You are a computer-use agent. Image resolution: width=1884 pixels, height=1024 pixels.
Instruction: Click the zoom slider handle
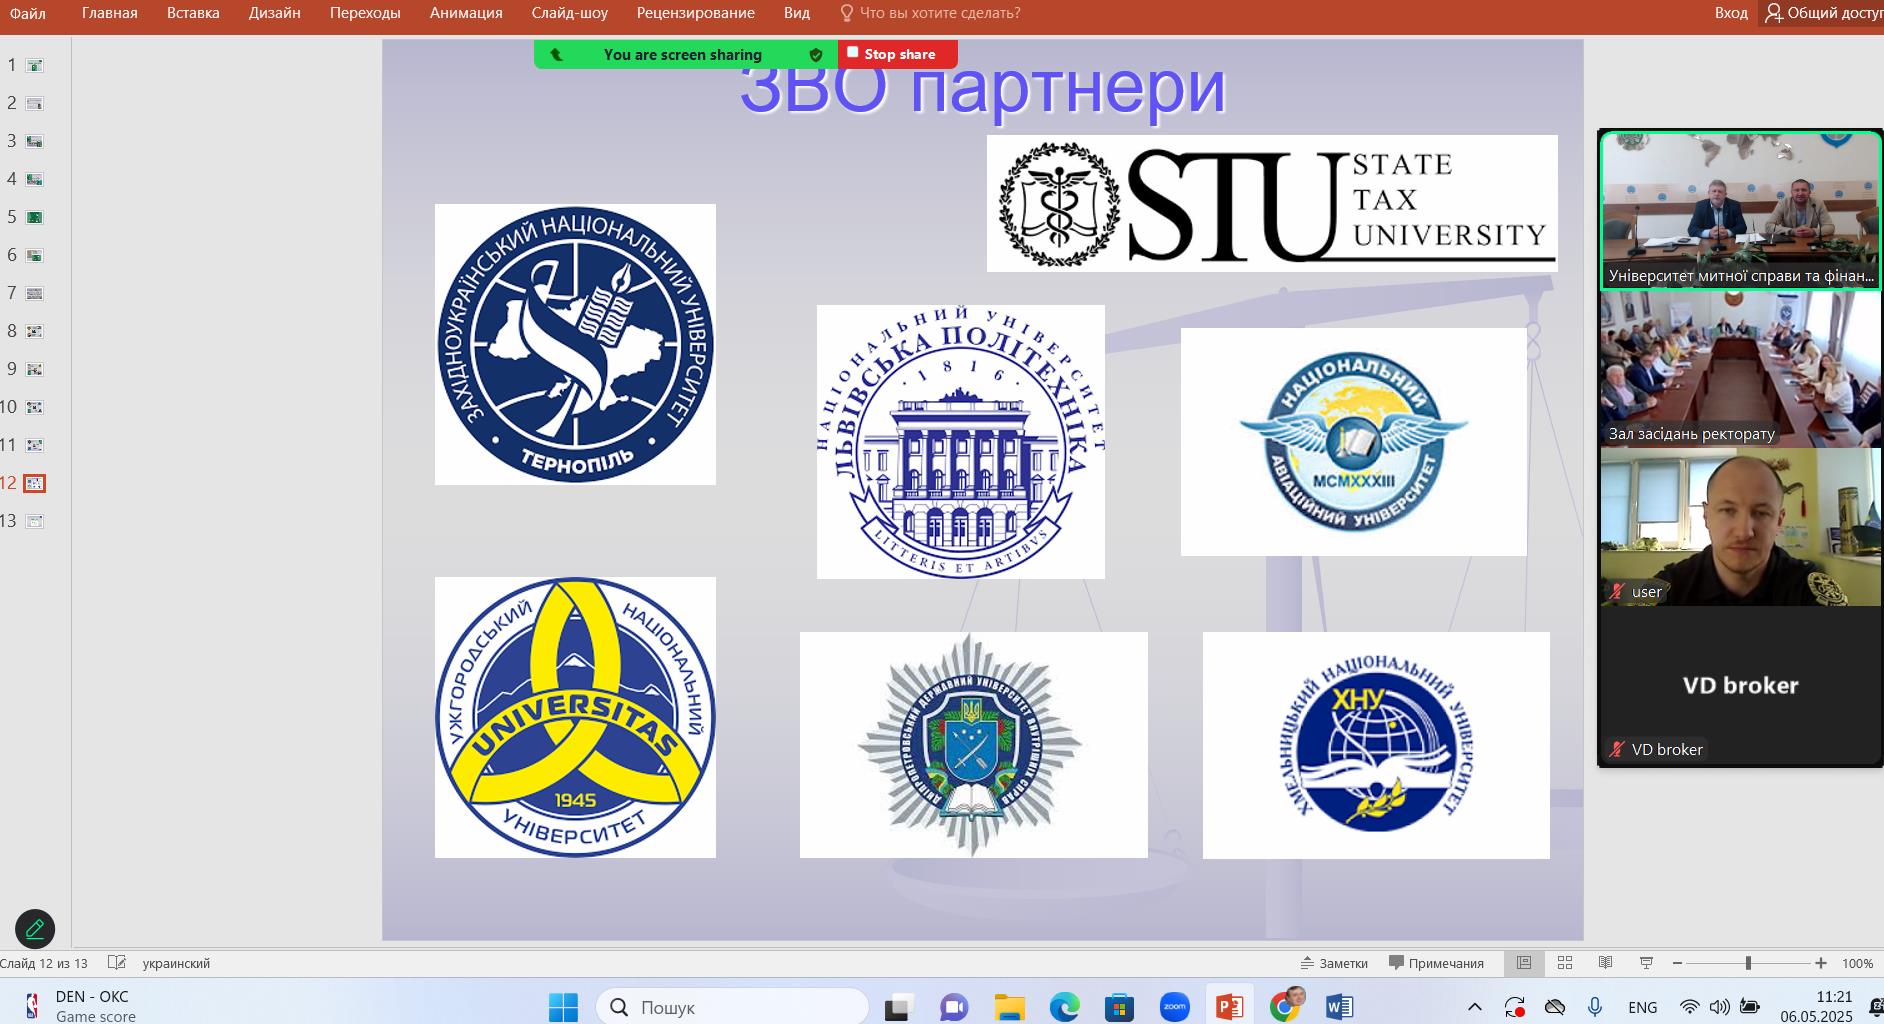pos(1748,963)
